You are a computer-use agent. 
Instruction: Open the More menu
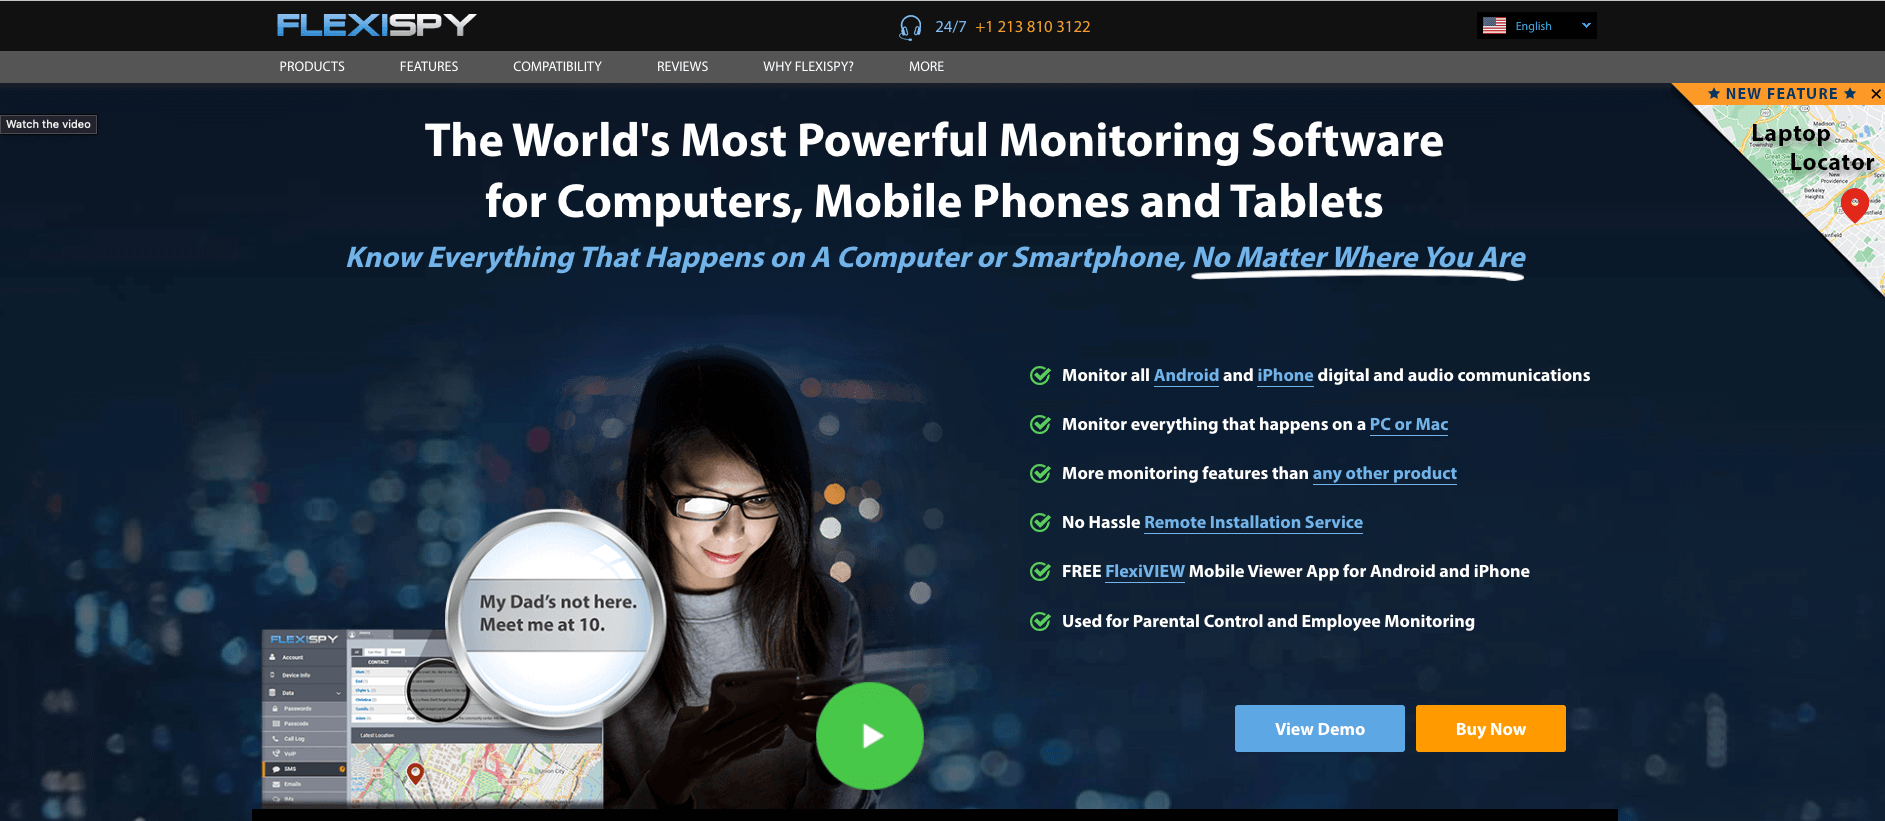point(926,67)
